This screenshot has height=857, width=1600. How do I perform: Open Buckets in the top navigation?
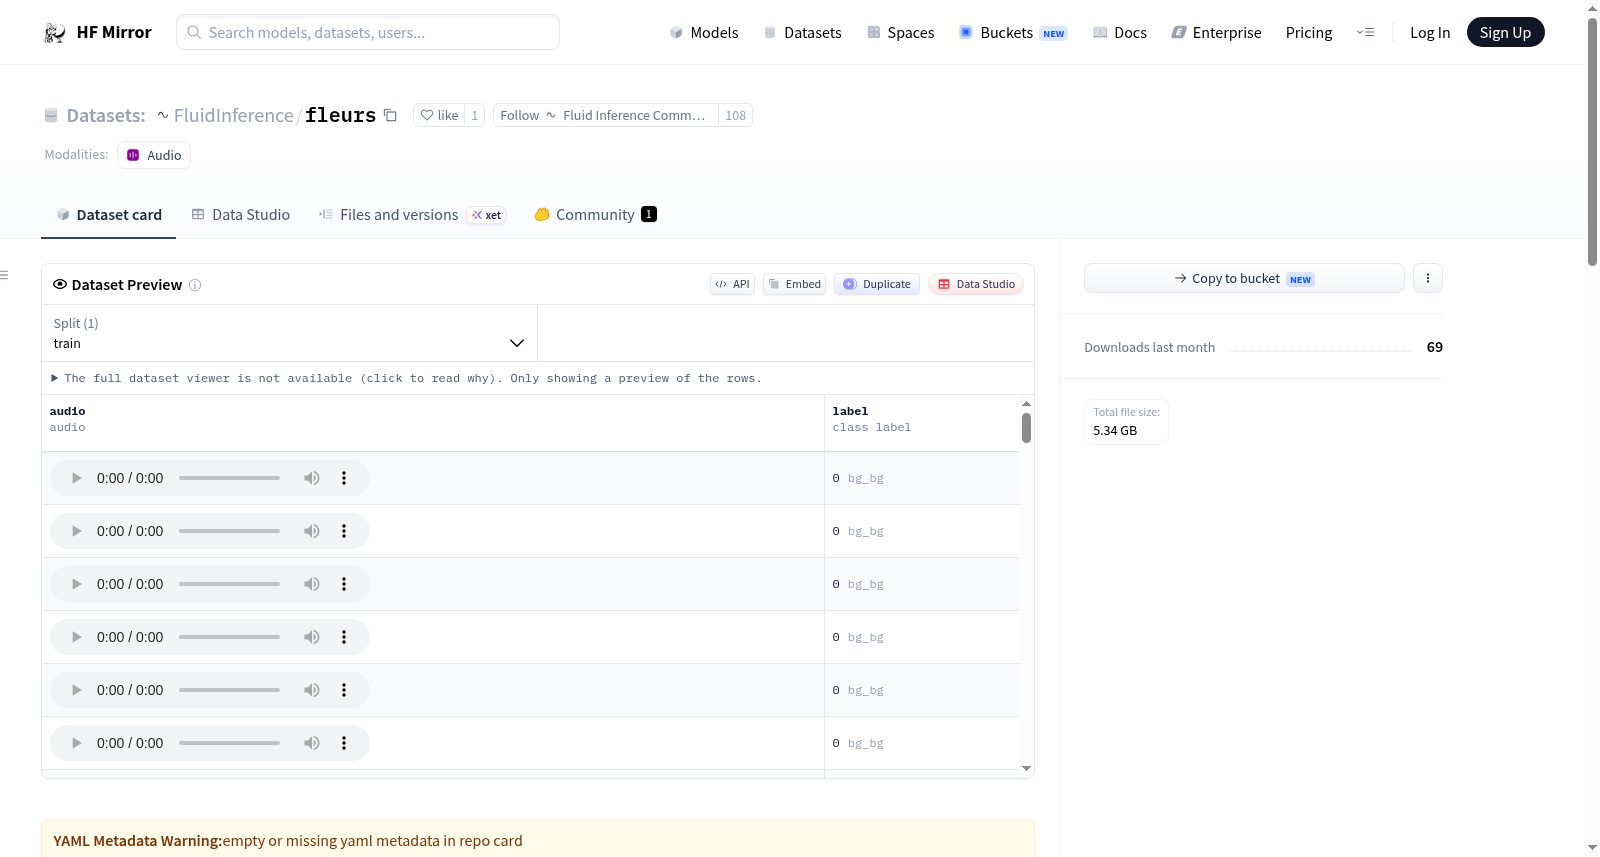tap(1013, 33)
